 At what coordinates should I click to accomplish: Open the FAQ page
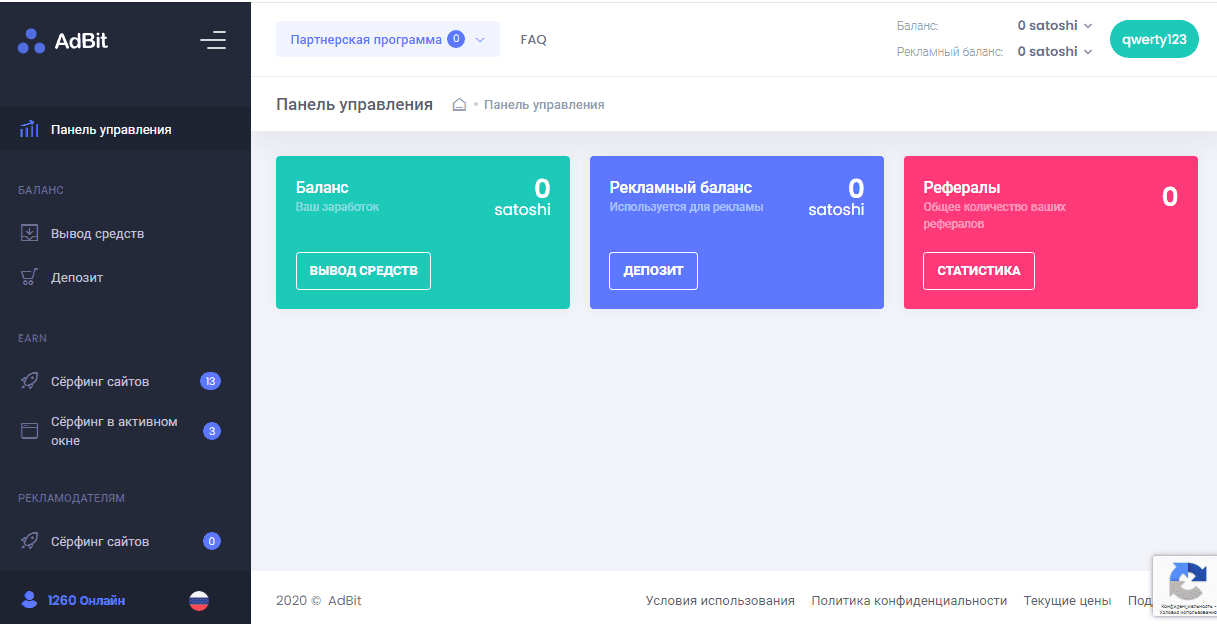pyautogui.click(x=533, y=40)
